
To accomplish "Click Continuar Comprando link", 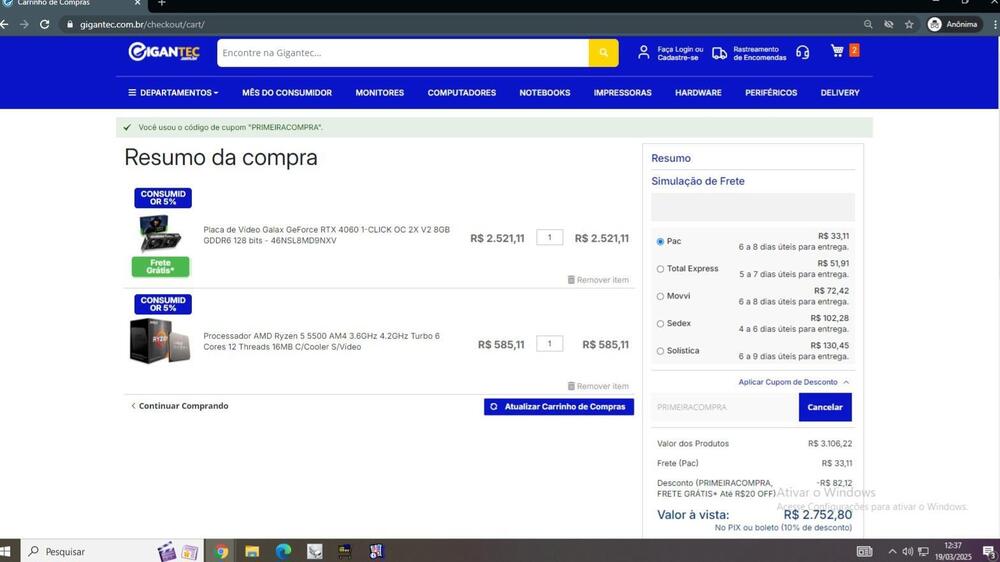I will pyautogui.click(x=179, y=406).
